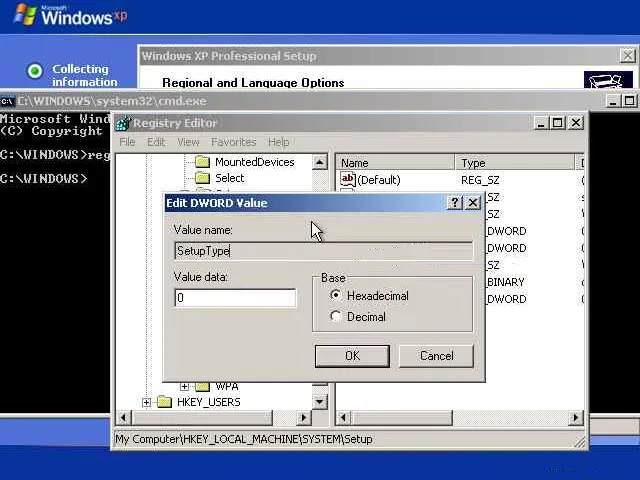Select the MountedDevices folder icon
This screenshot has width=640, height=480.
tap(202, 162)
